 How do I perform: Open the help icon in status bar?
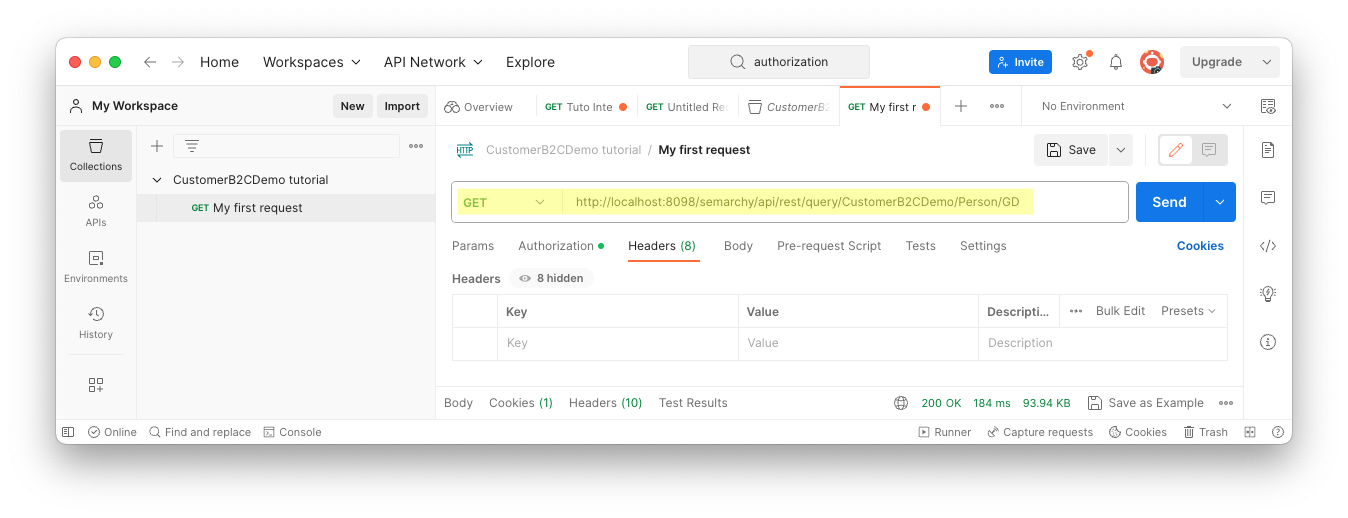[x=1278, y=432]
